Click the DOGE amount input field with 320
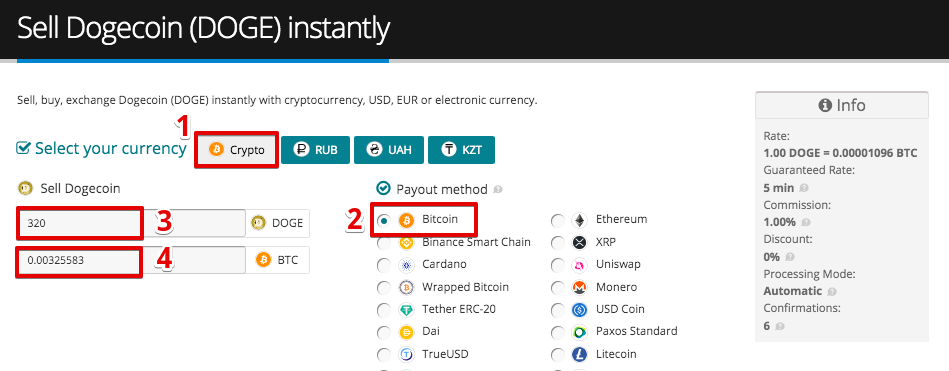The height and width of the screenshot is (371, 949). coord(131,223)
